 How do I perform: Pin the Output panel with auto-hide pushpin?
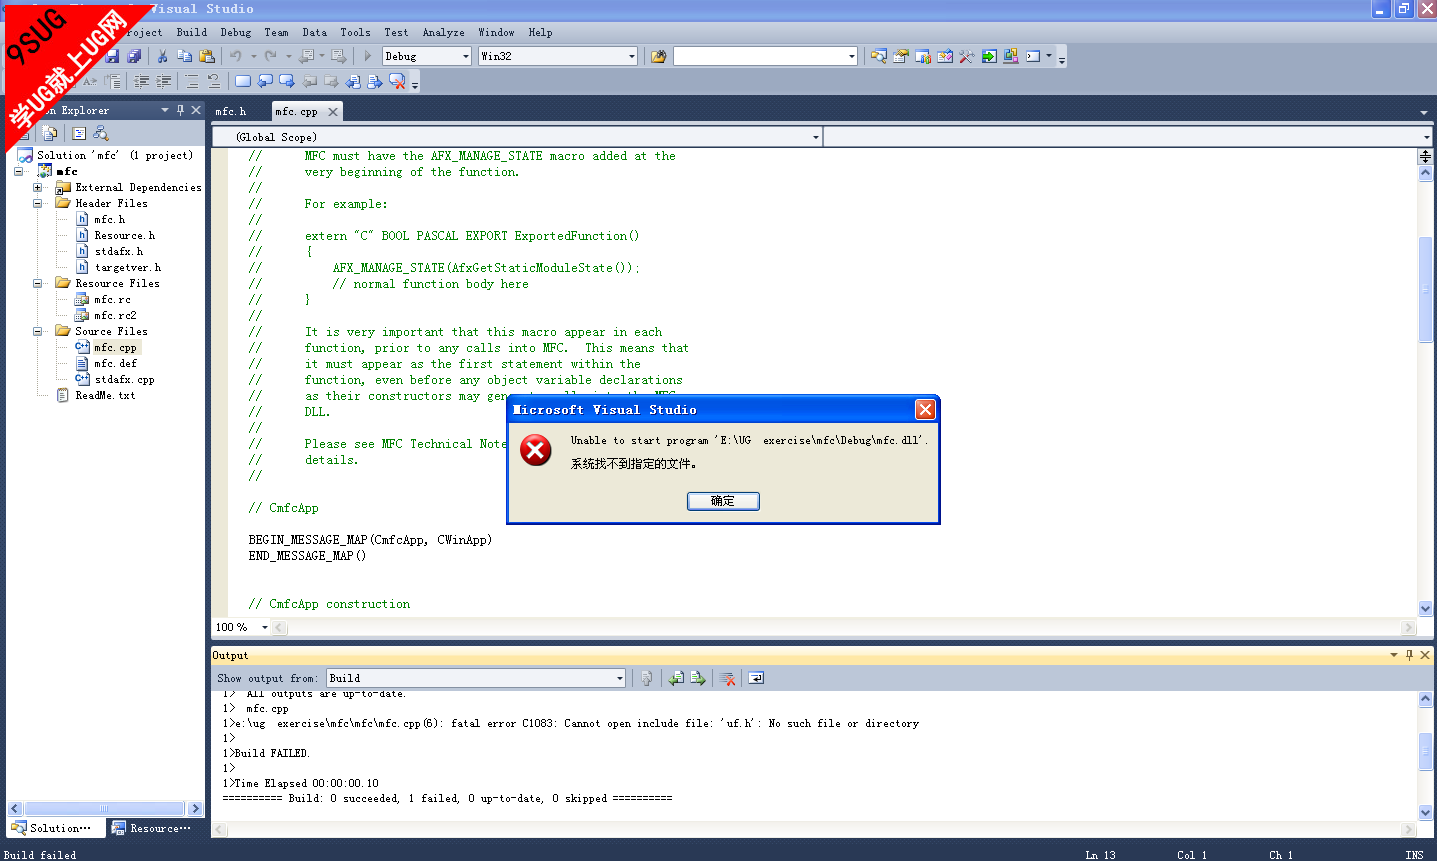(1409, 655)
